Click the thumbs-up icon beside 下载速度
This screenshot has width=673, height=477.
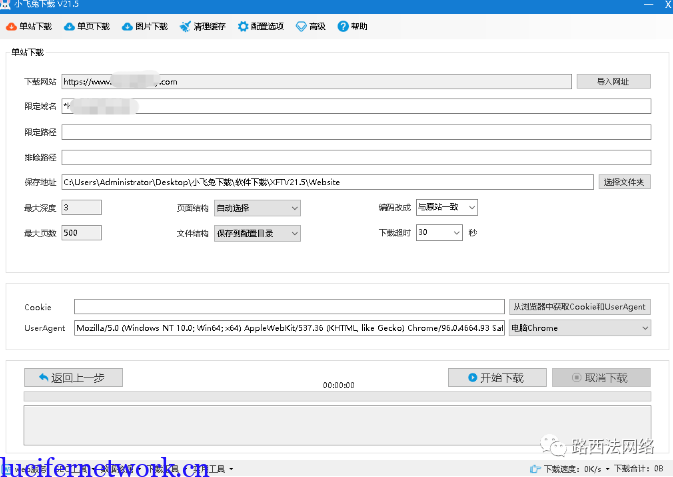coord(535,469)
